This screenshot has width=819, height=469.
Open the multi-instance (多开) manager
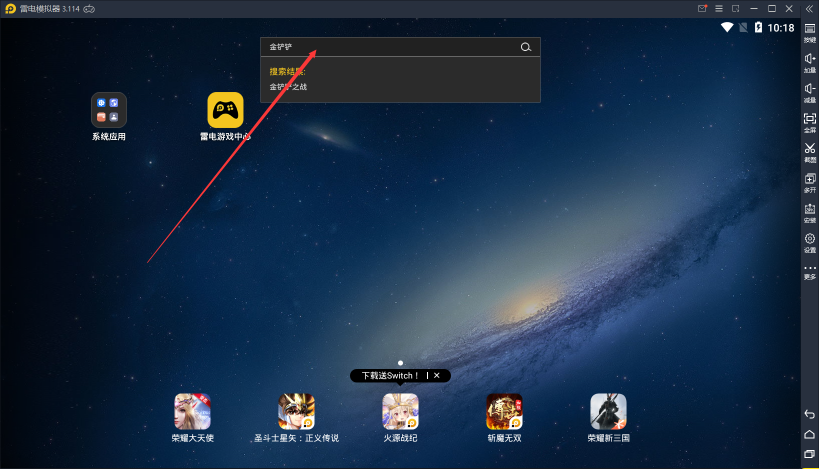(809, 181)
